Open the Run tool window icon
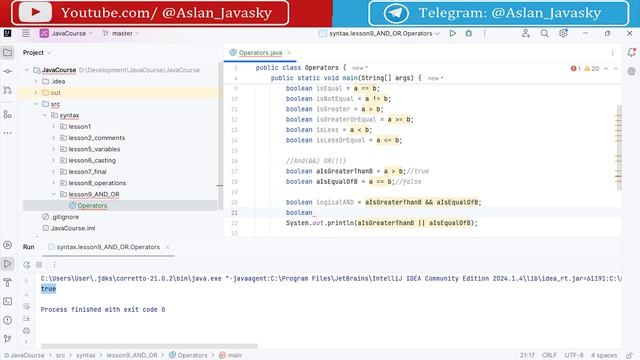Image resolution: width=640 pixels, height=360 pixels. [7, 264]
